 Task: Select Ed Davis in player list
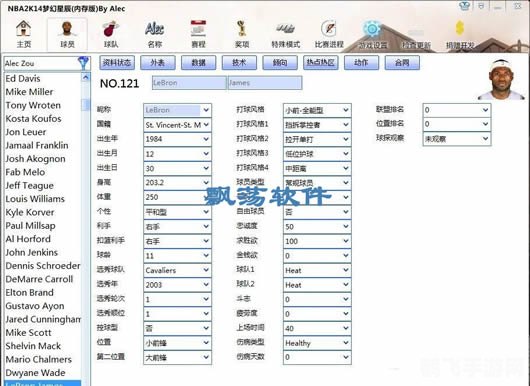click(23, 78)
